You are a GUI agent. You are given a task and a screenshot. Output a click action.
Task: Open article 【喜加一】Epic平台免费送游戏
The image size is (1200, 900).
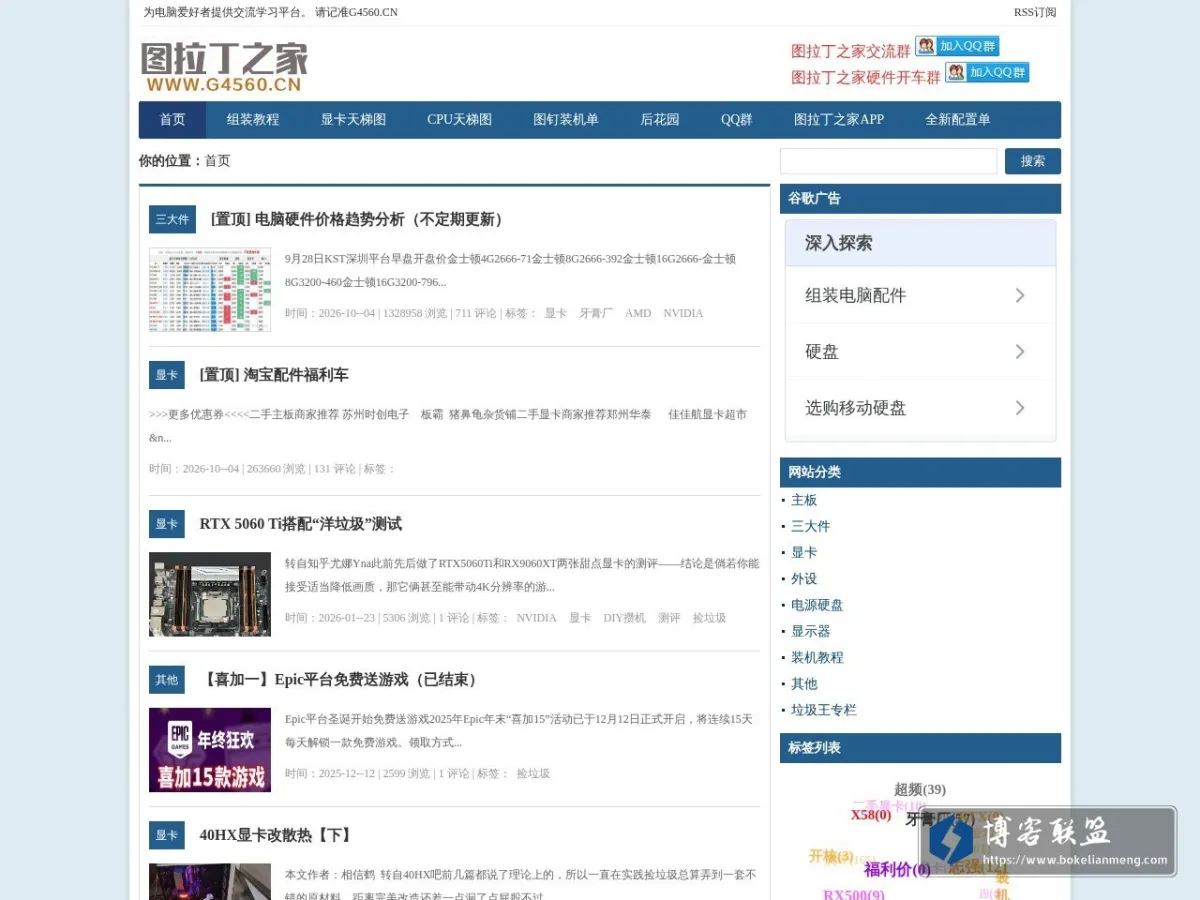click(341, 680)
